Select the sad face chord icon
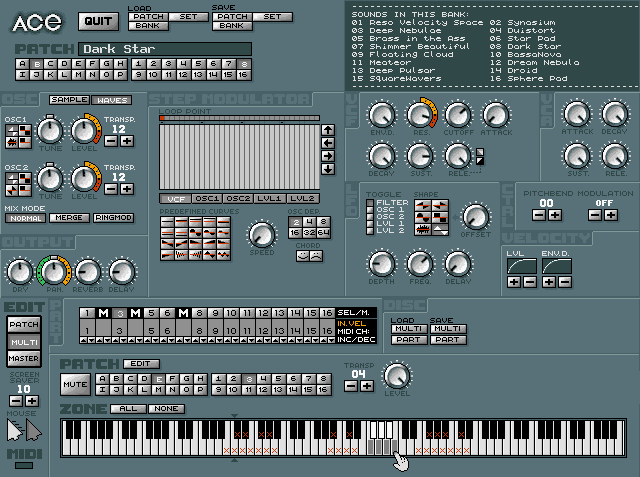 tap(316, 256)
